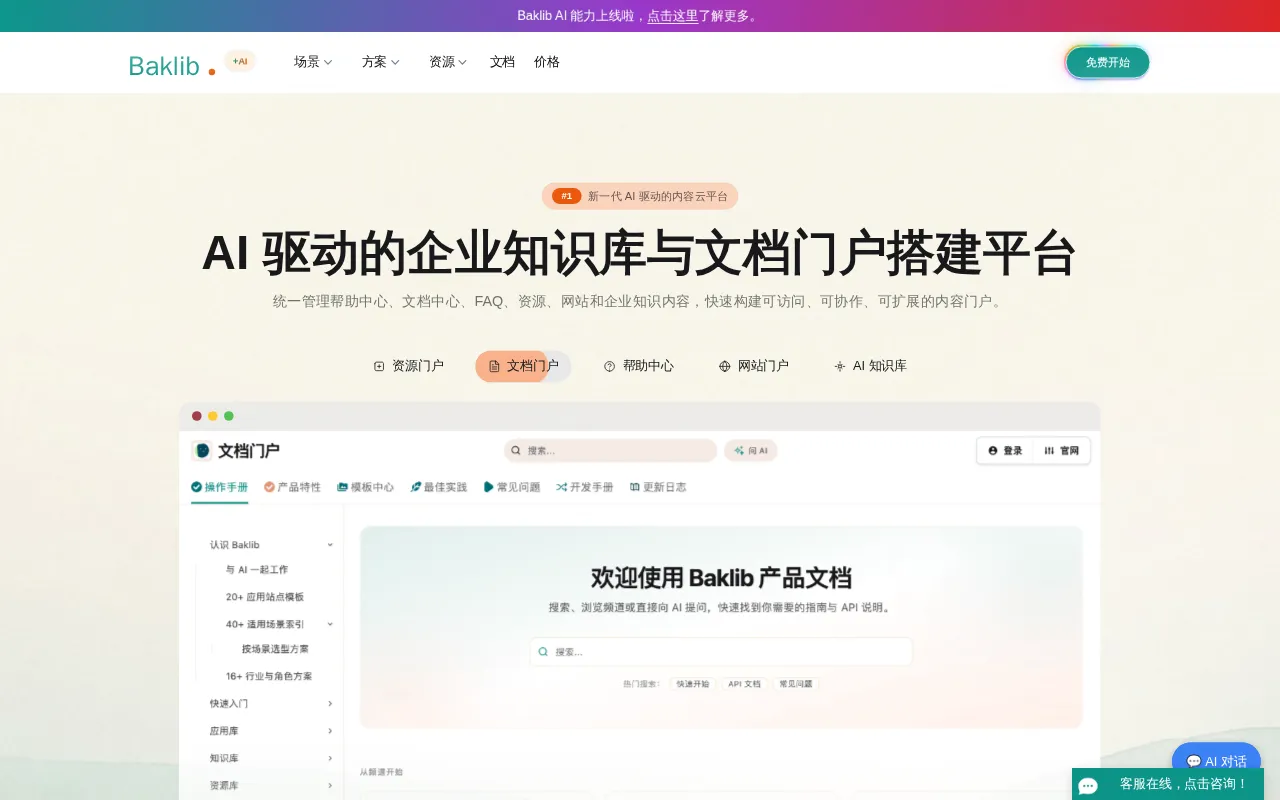
Task: Click the 登录 user icon in preview
Action: (x=993, y=451)
